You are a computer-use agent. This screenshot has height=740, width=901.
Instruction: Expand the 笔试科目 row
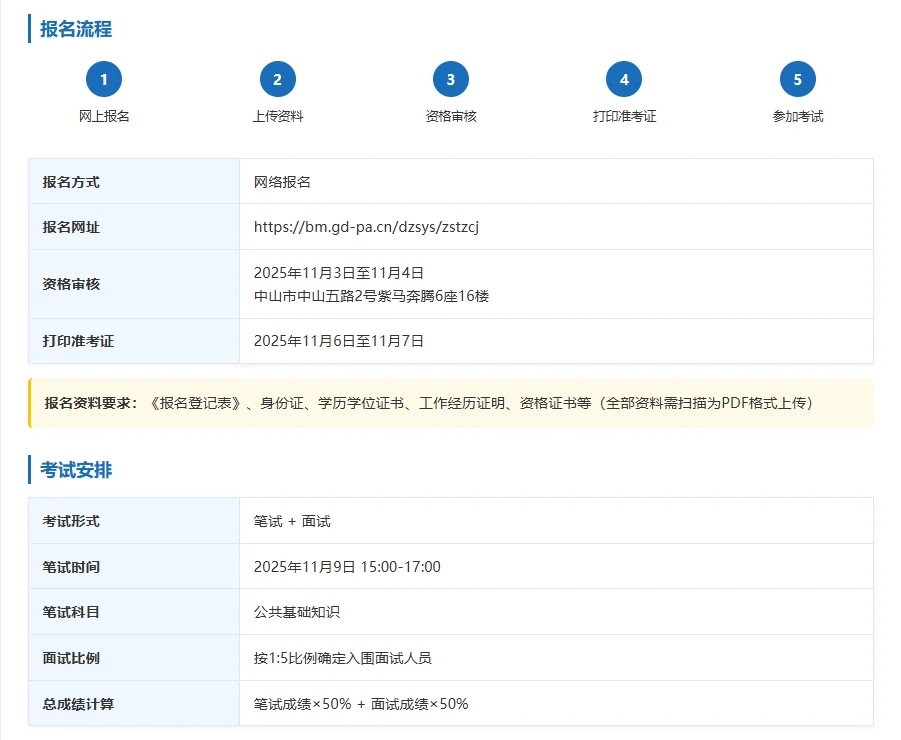tap(450, 612)
